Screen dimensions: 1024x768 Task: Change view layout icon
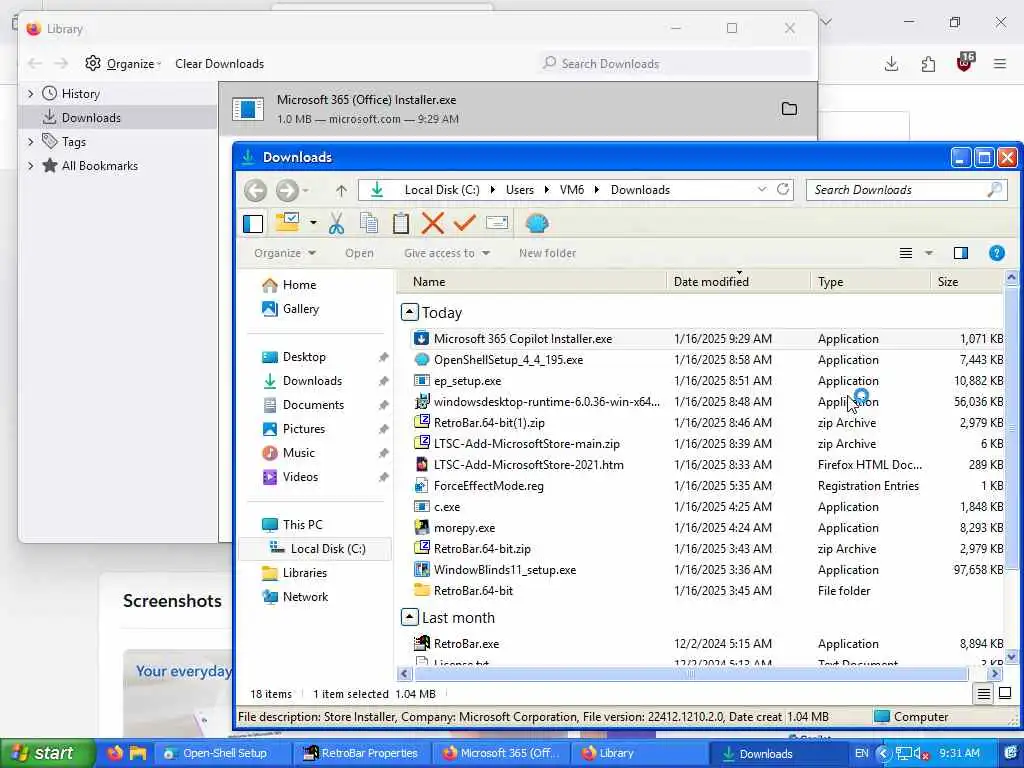coord(906,253)
